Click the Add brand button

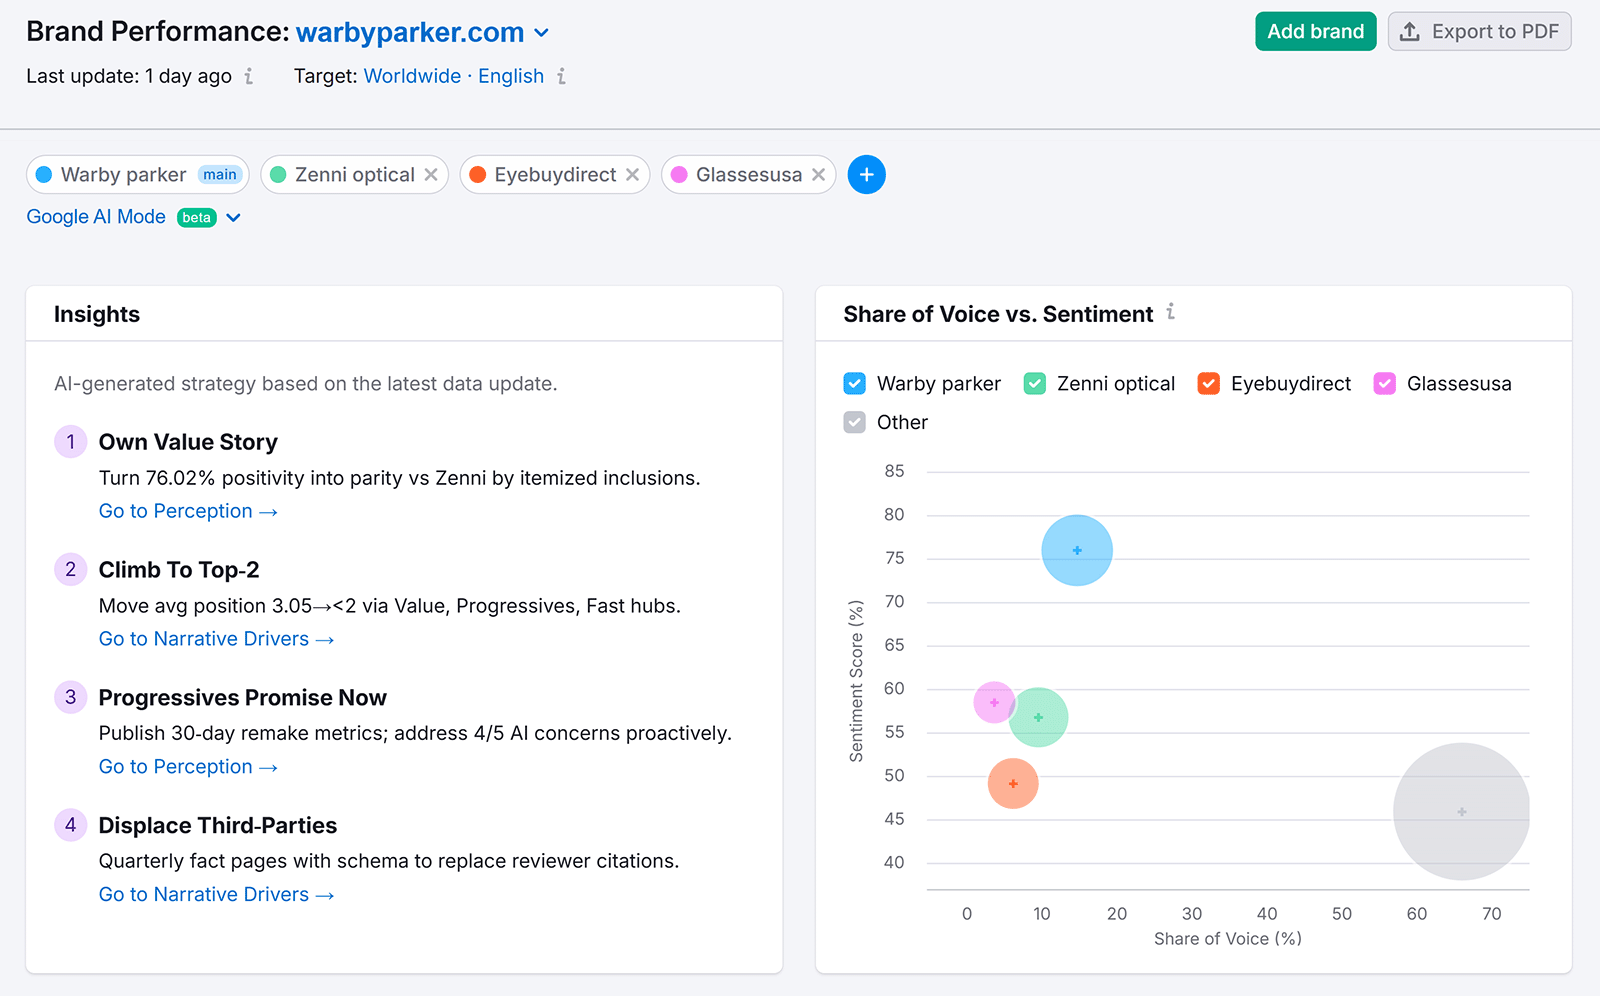[x=1315, y=31]
